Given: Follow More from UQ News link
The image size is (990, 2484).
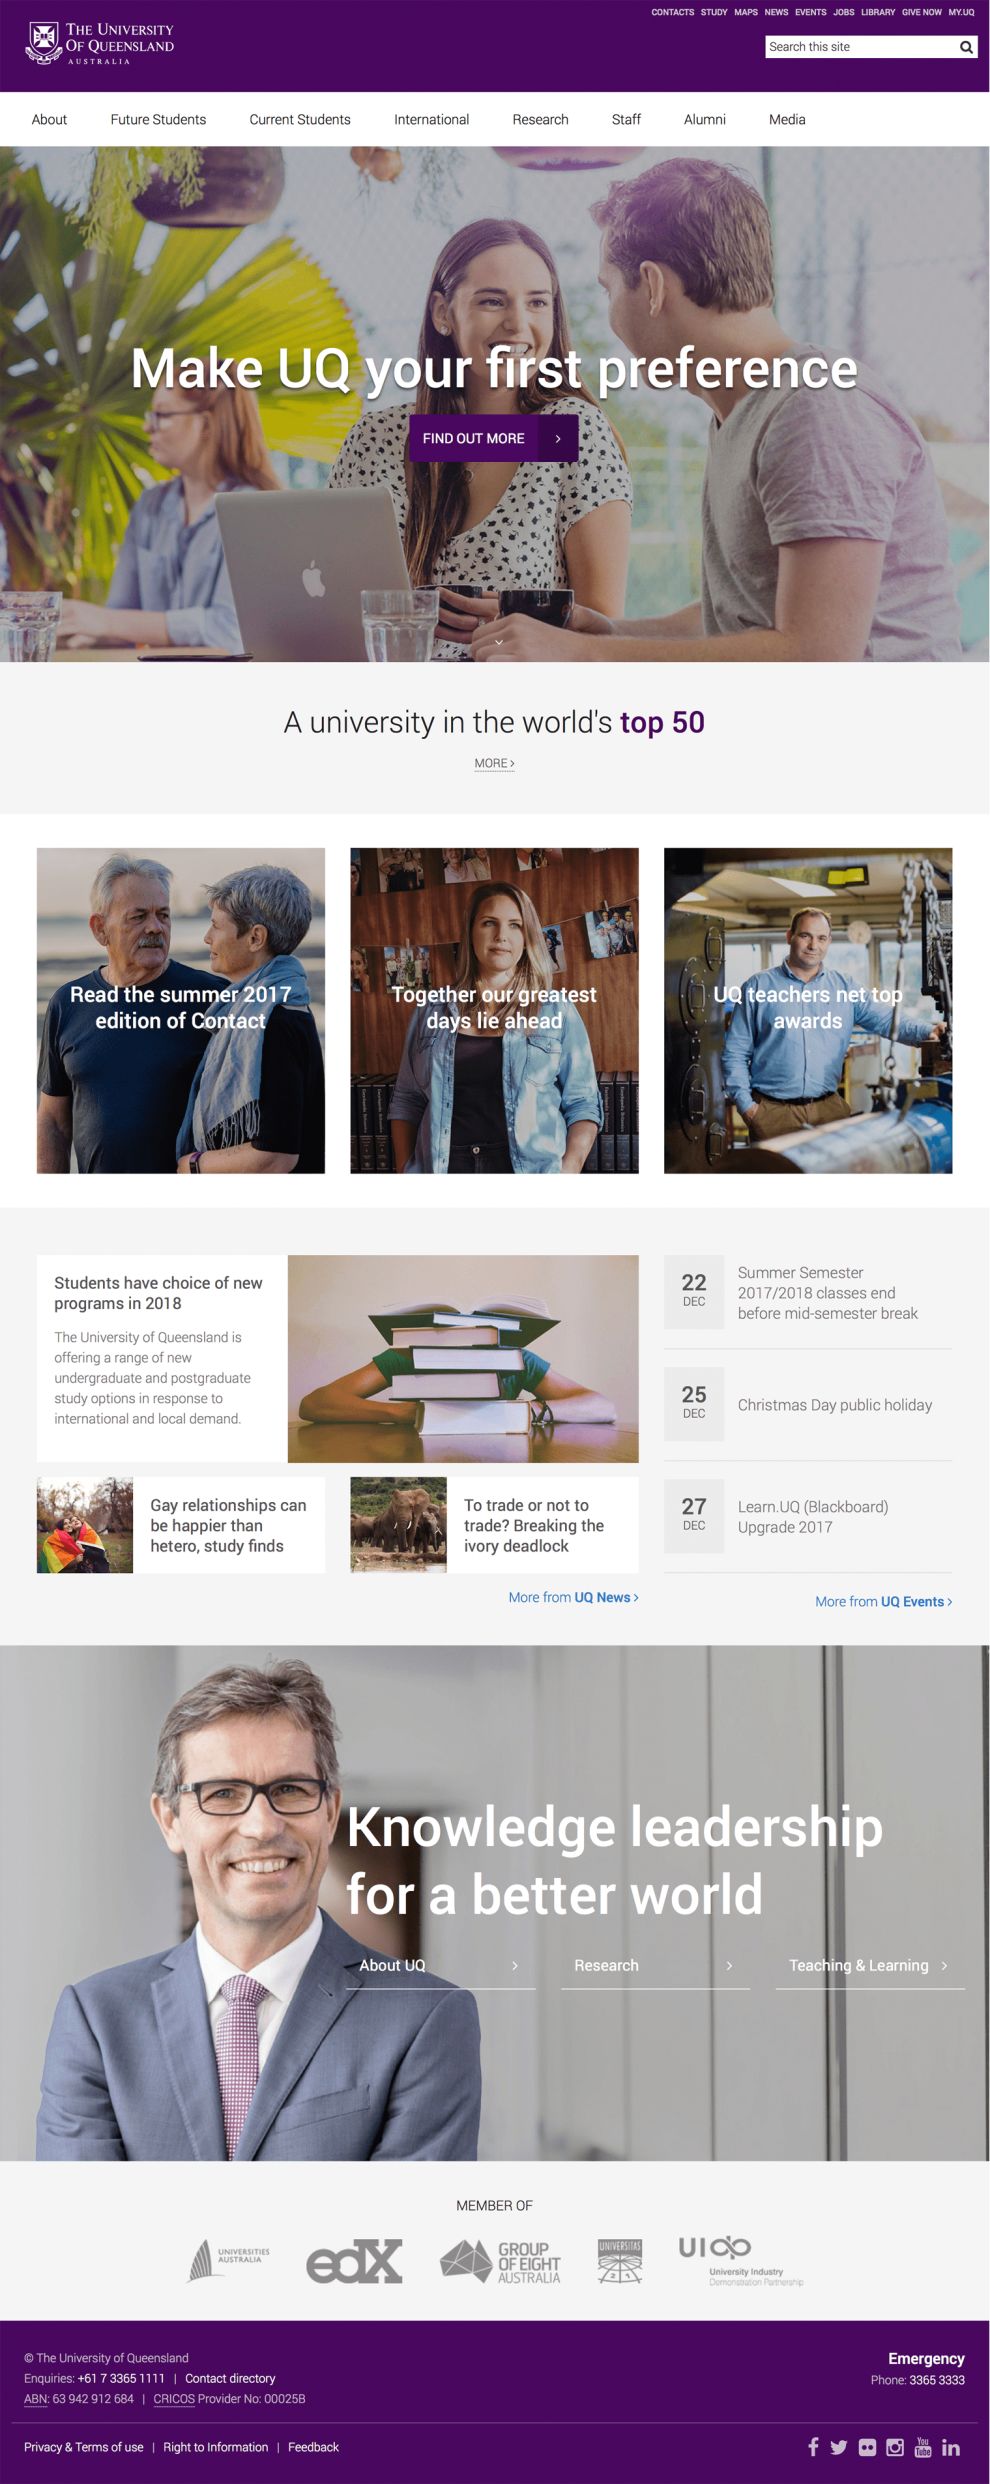Looking at the screenshot, I should pos(573,1597).
